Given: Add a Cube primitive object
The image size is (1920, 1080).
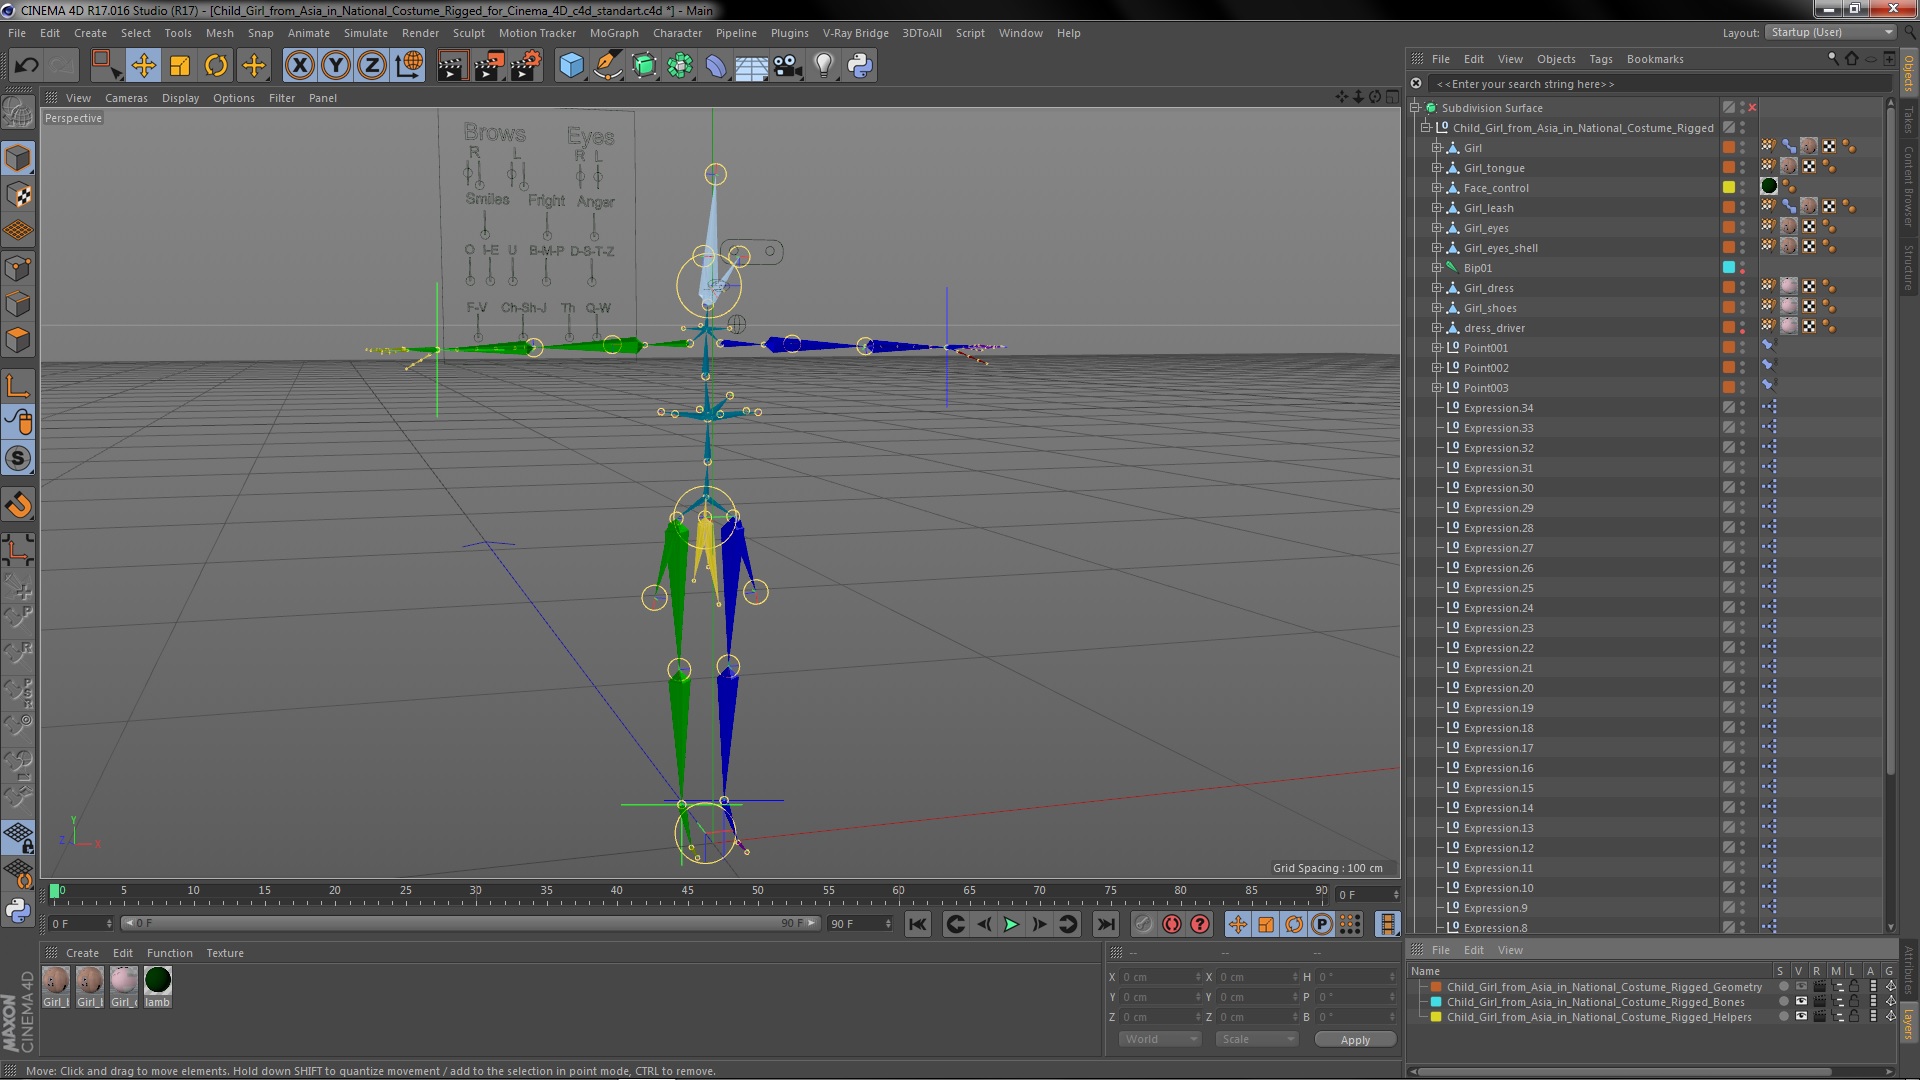Looking at the screenshot, I should coord(571,66).
